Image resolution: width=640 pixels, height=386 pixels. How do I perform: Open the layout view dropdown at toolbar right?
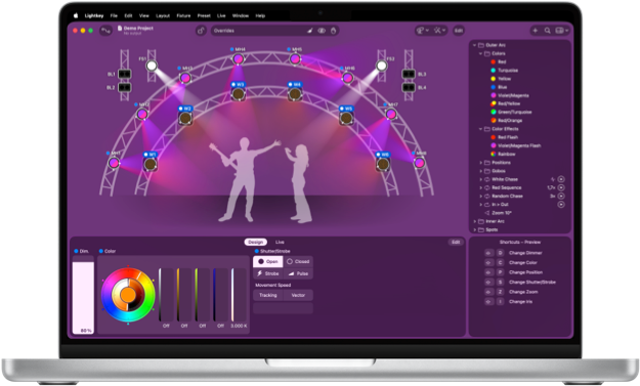[x=562, y=31]
